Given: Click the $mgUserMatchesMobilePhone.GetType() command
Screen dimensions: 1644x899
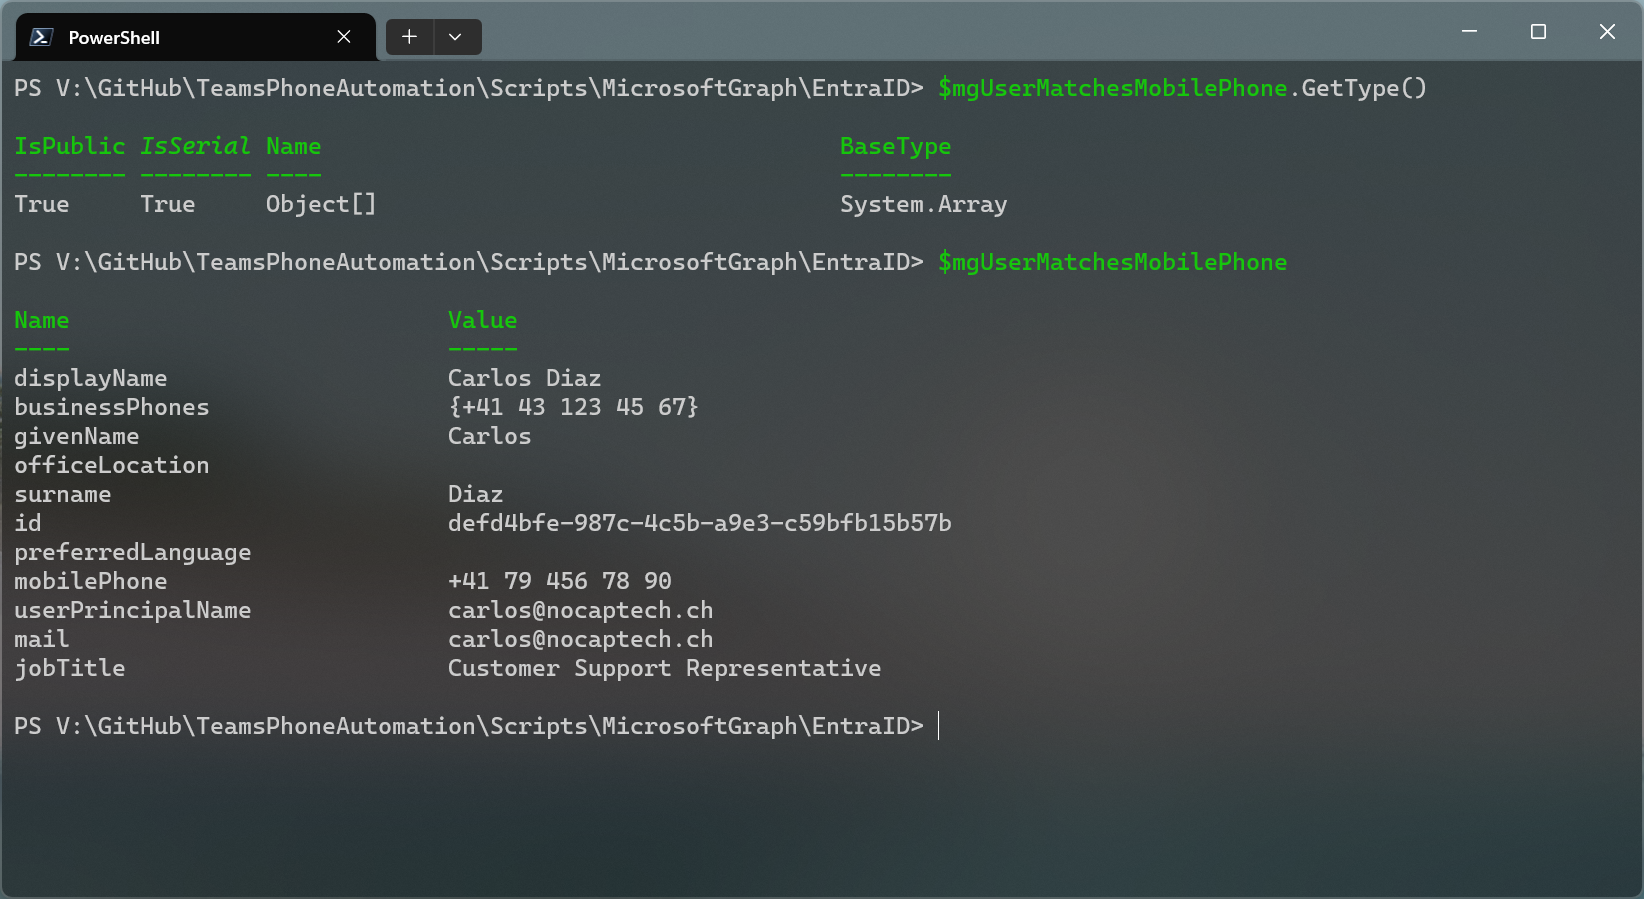Looking at the screenshot, I should [x=1182, y=88].
